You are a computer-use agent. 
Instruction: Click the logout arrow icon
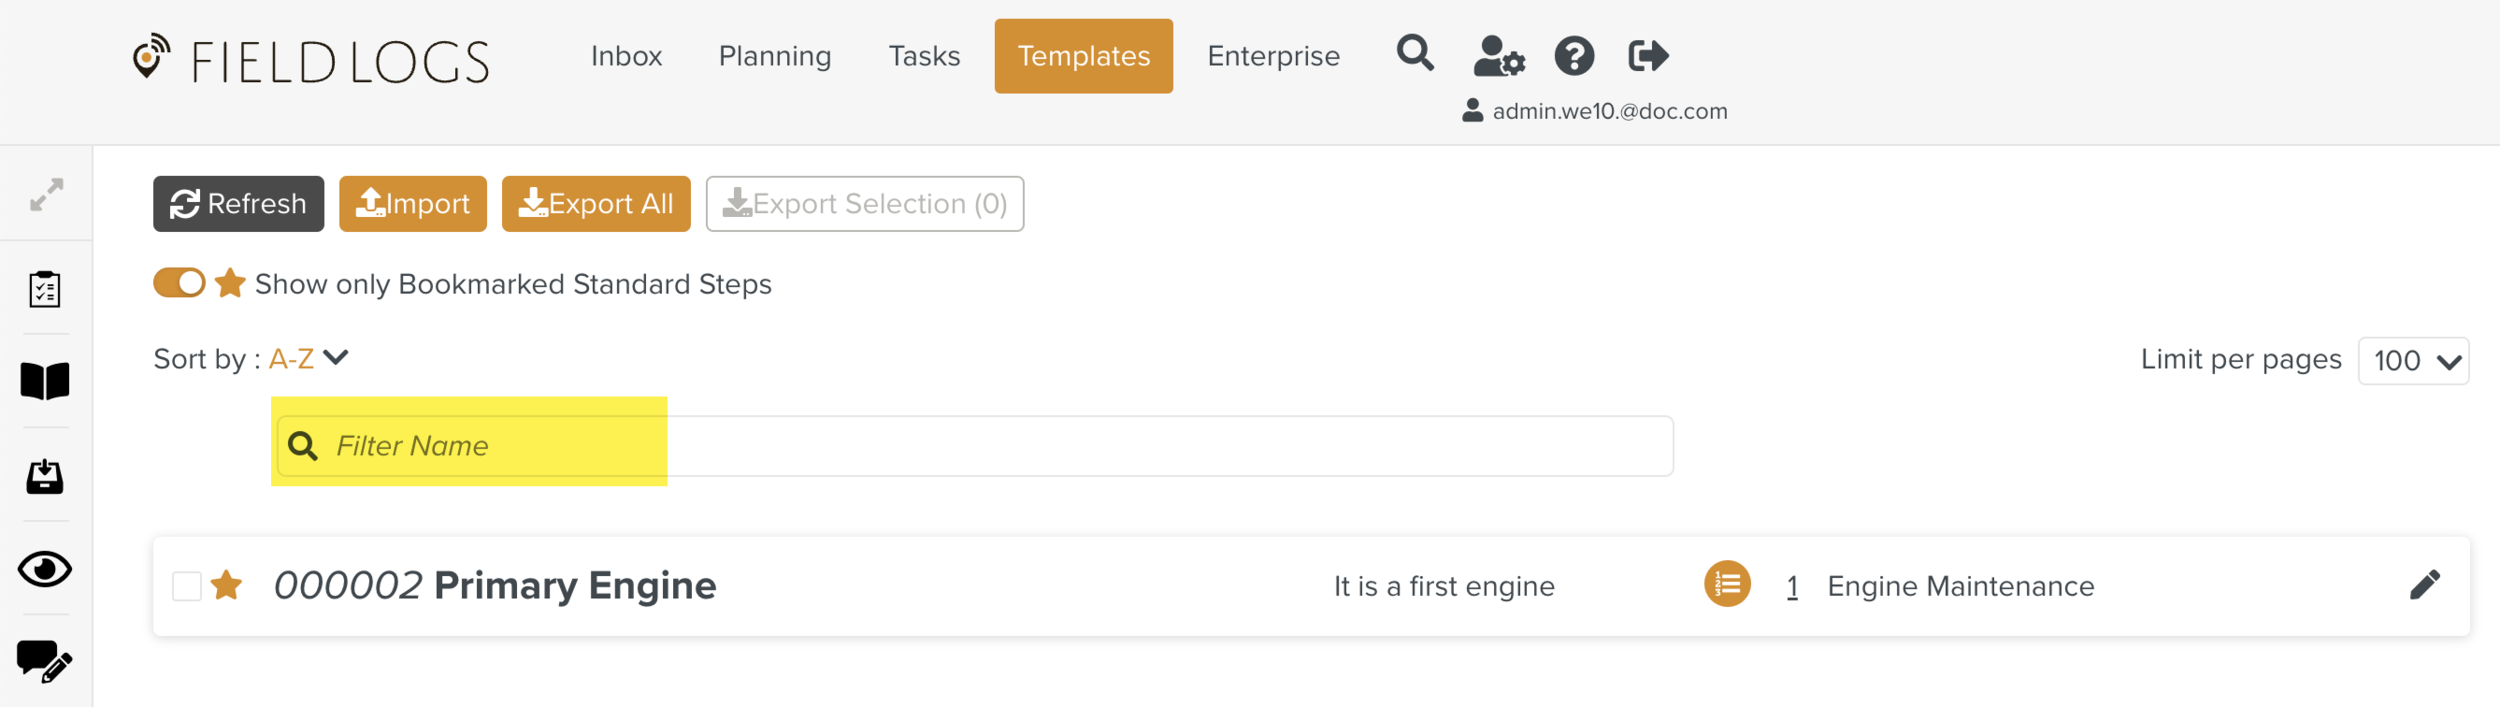pos(1648,56)
